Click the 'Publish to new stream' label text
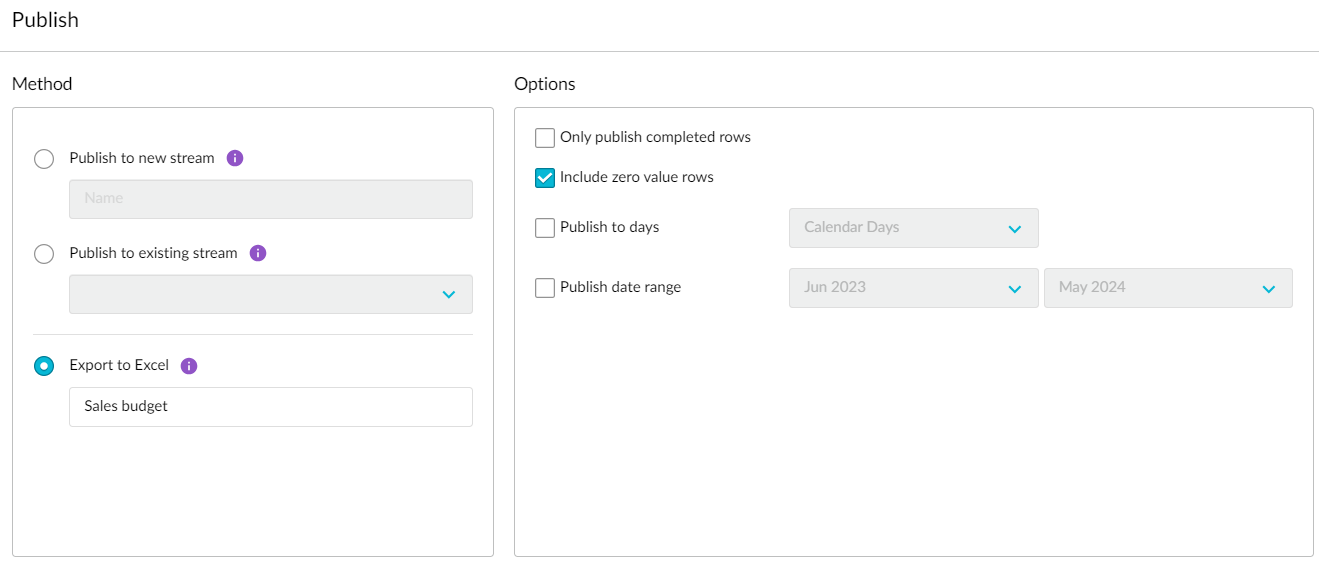 142,158
